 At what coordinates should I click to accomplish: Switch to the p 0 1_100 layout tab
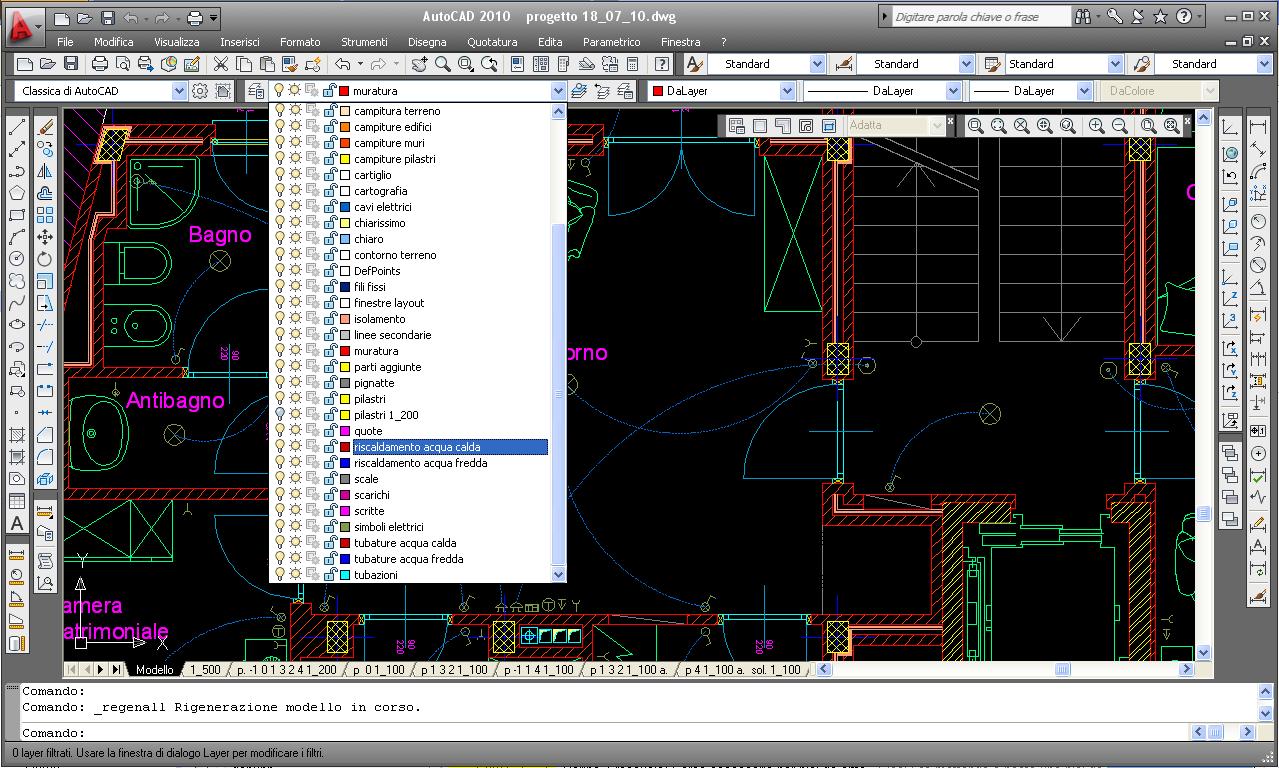pos(380,670)
